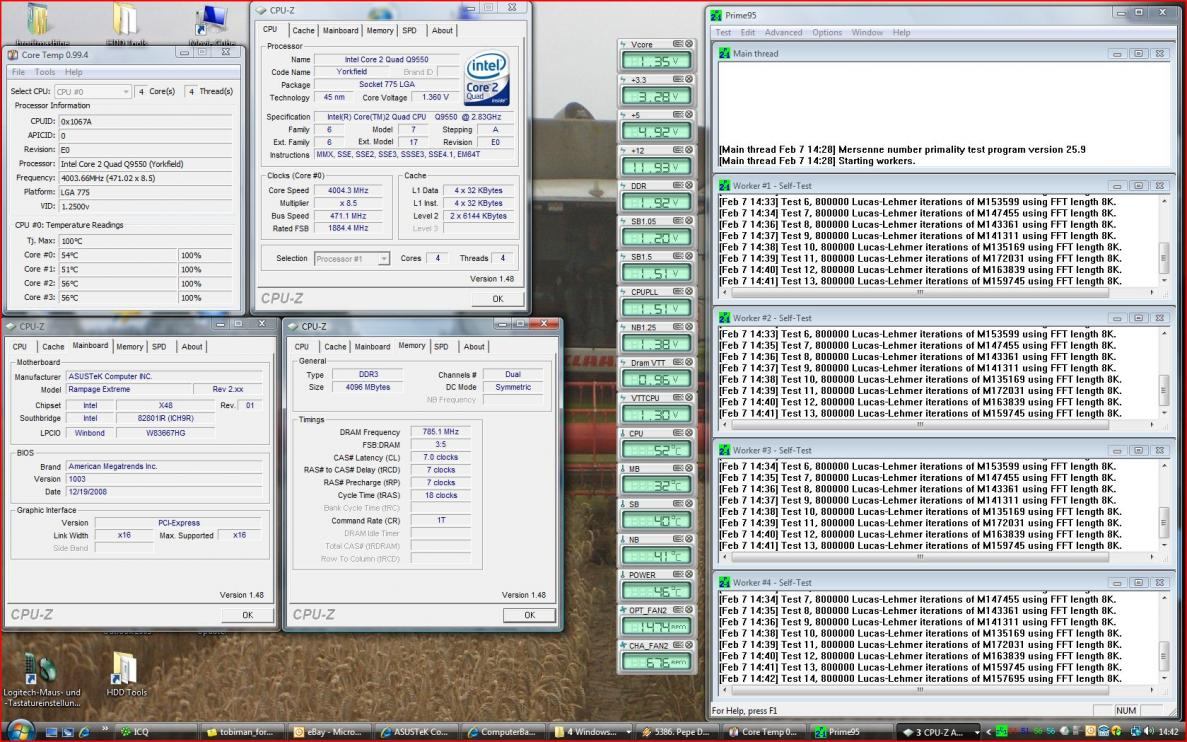Open the Options menu in Prime95
The width and height of the screenshot is (1187, 742).
coord(827,33)
